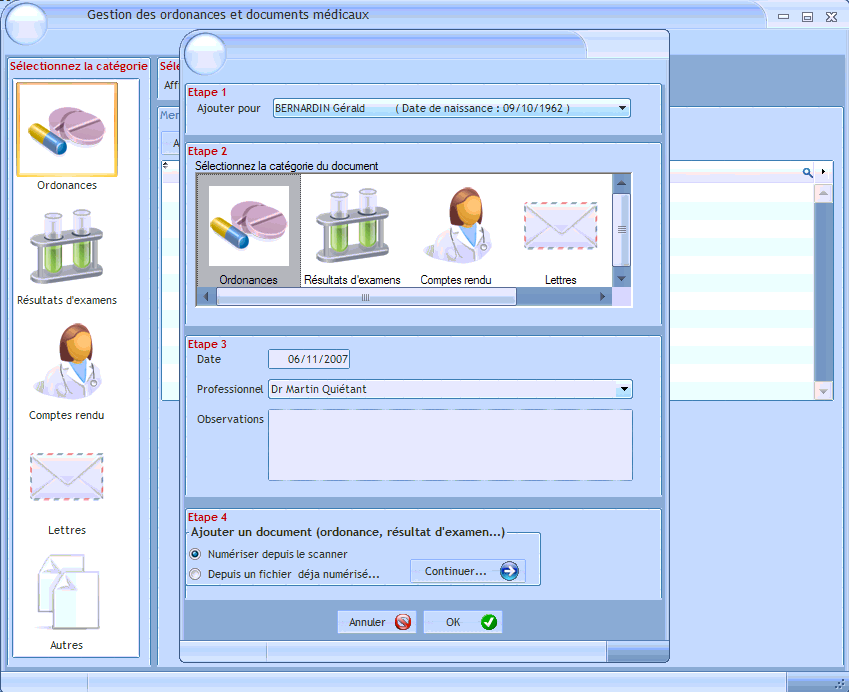
Task: Enable Numériser depuis le scanner option
Action: 195,553
